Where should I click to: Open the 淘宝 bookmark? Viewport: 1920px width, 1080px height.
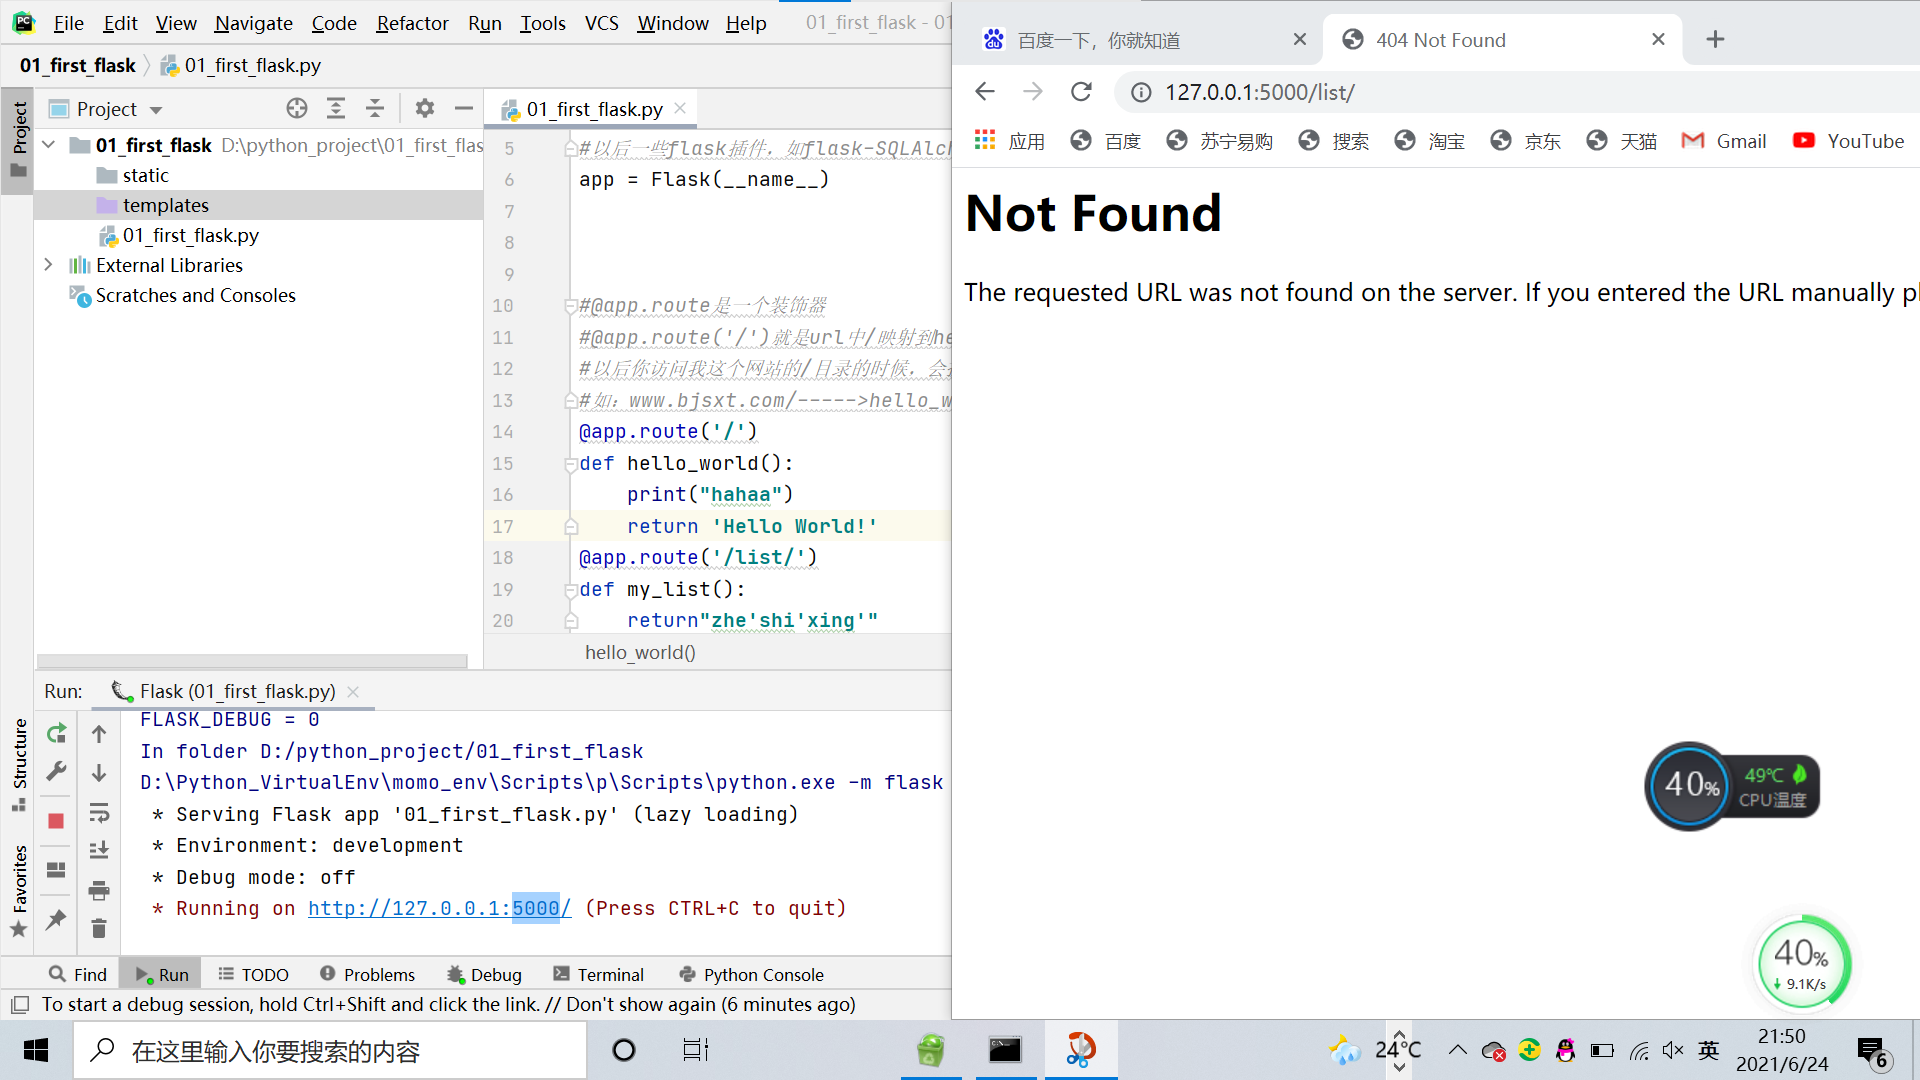click(x=1429, y=141)
